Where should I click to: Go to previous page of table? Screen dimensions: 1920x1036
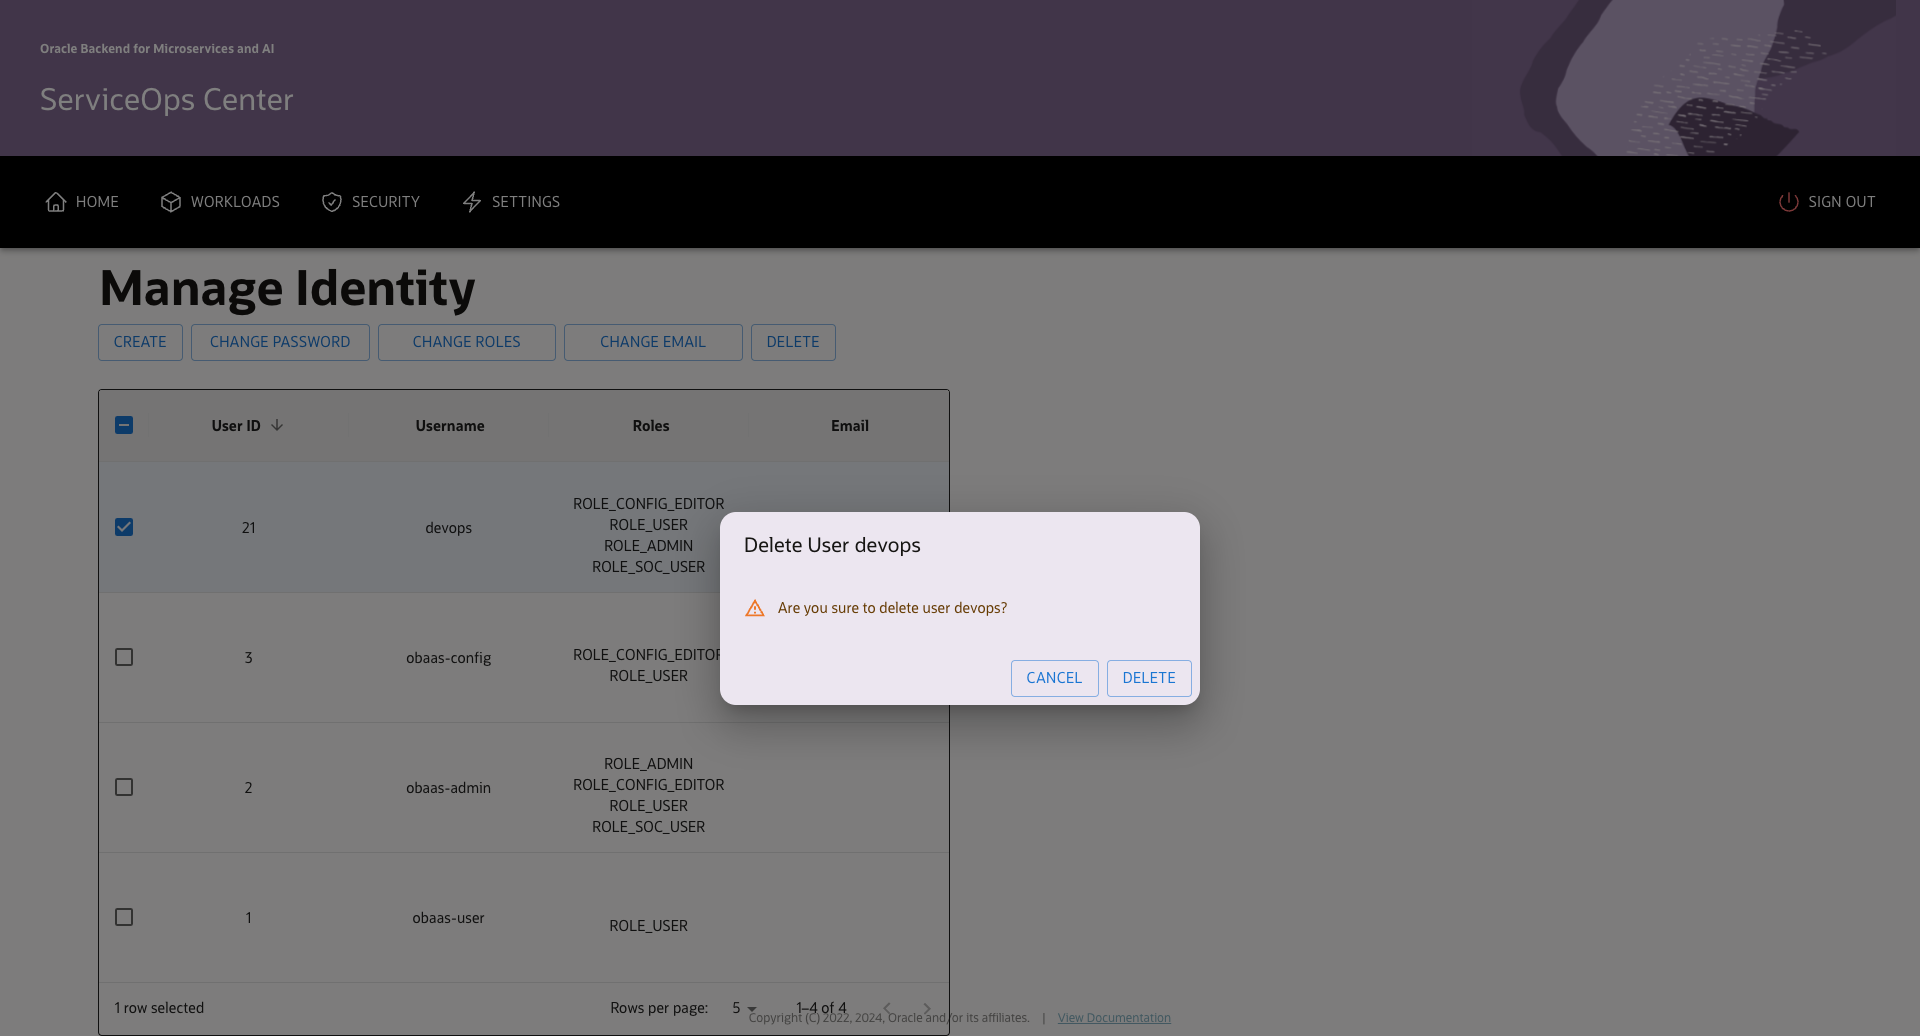(x=887, y=1008)
